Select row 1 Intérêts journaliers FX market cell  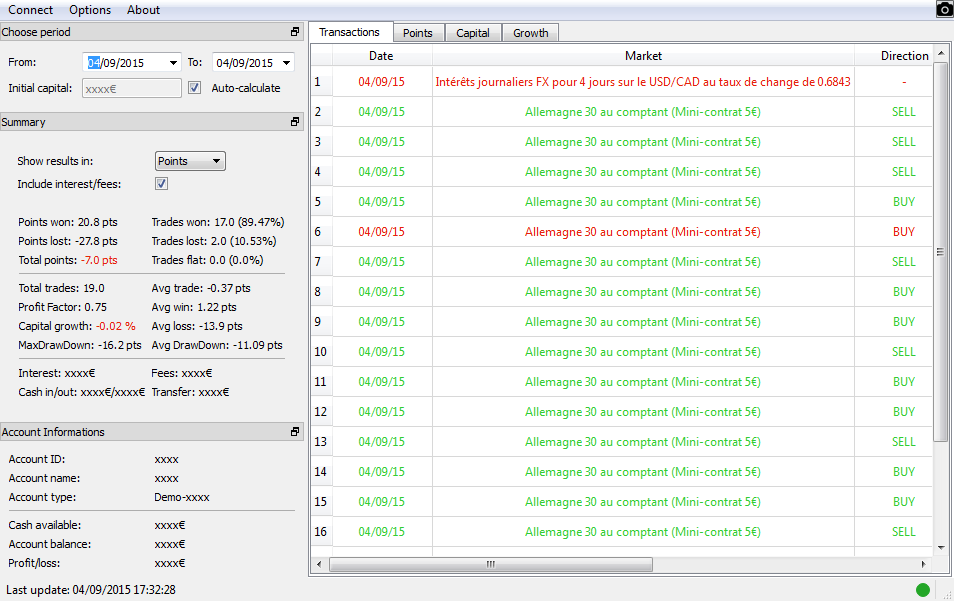[x=643, y=82]
